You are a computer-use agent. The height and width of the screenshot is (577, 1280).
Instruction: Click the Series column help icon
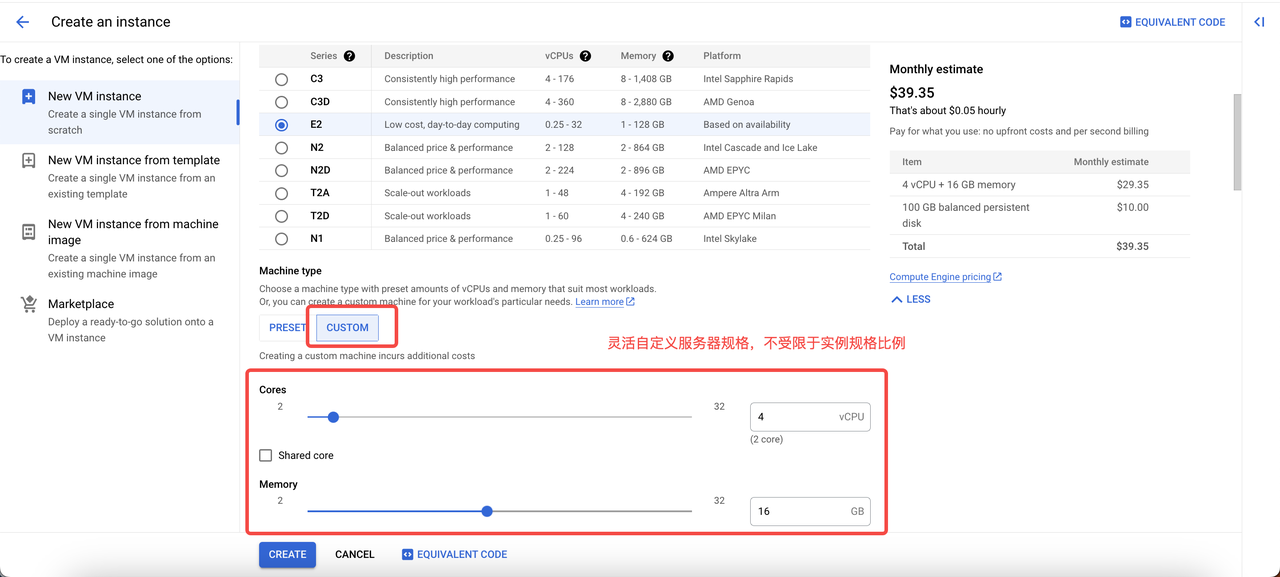[349, 57]
